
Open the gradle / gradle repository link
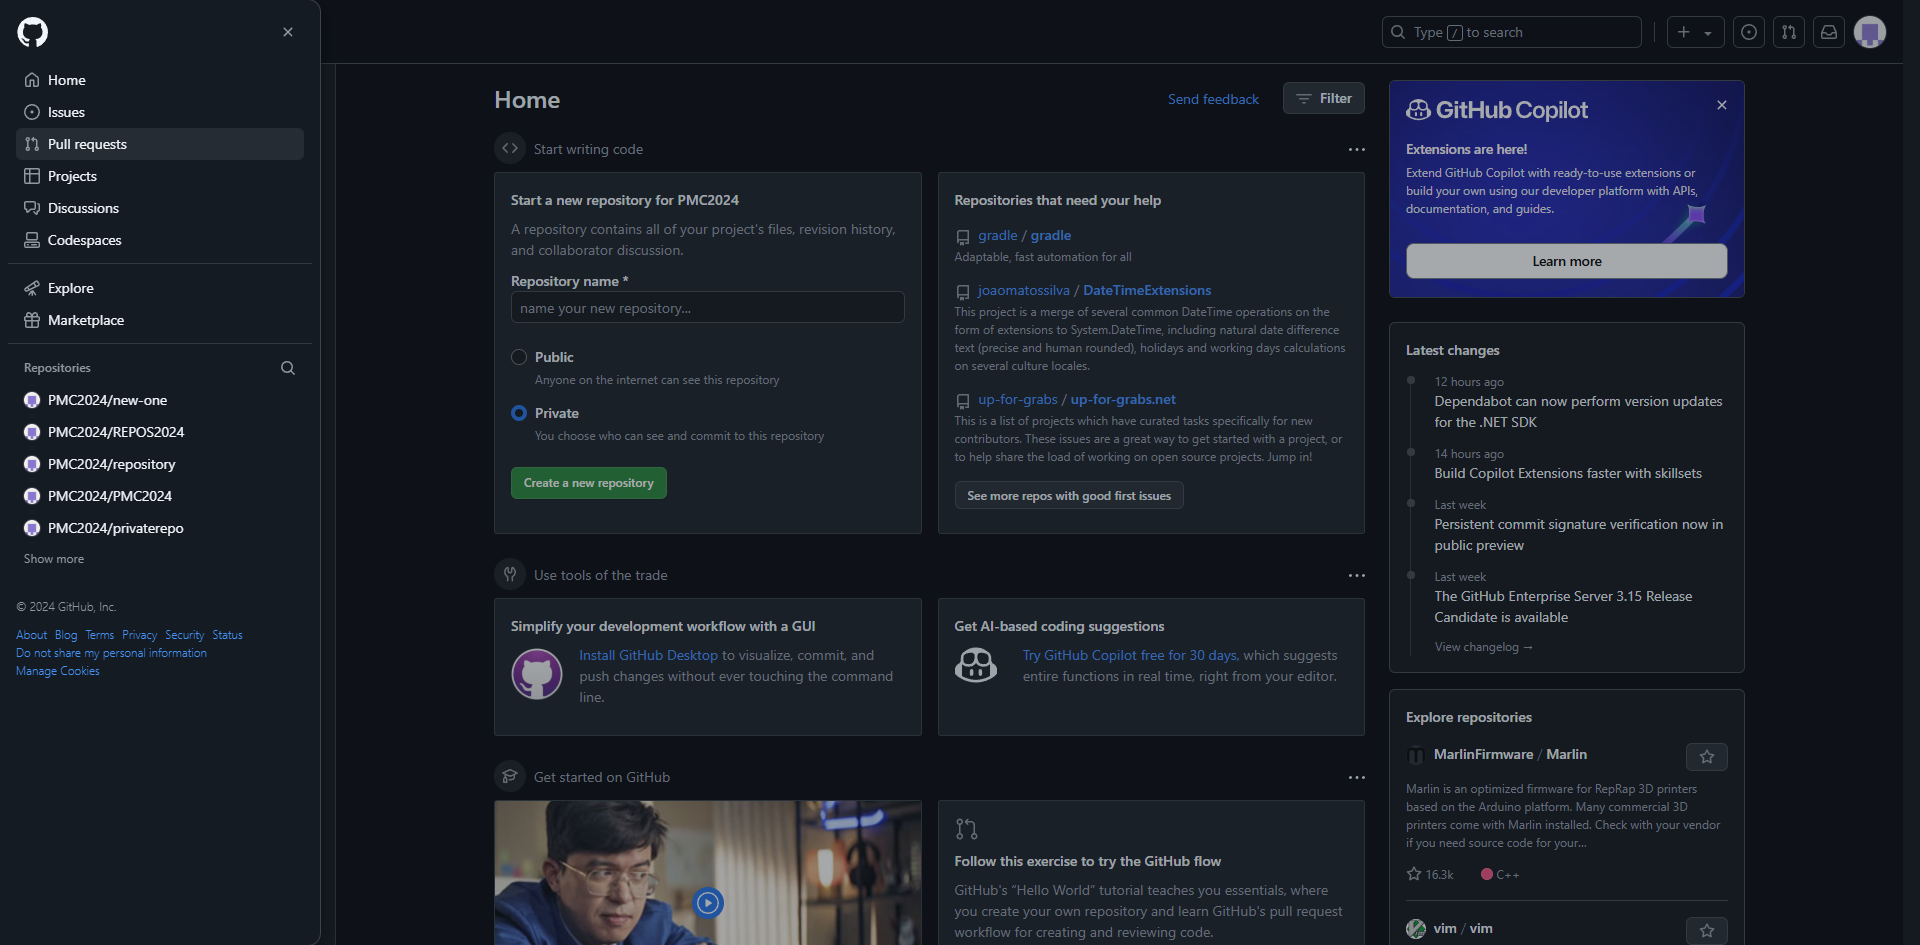(x=1024, y=235)
